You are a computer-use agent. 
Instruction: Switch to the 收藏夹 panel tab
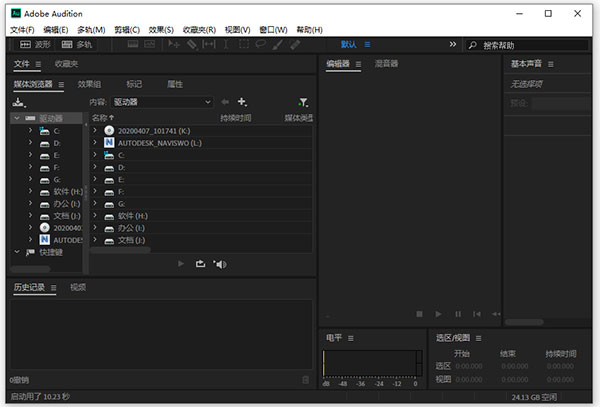click(x=67, y=64)
